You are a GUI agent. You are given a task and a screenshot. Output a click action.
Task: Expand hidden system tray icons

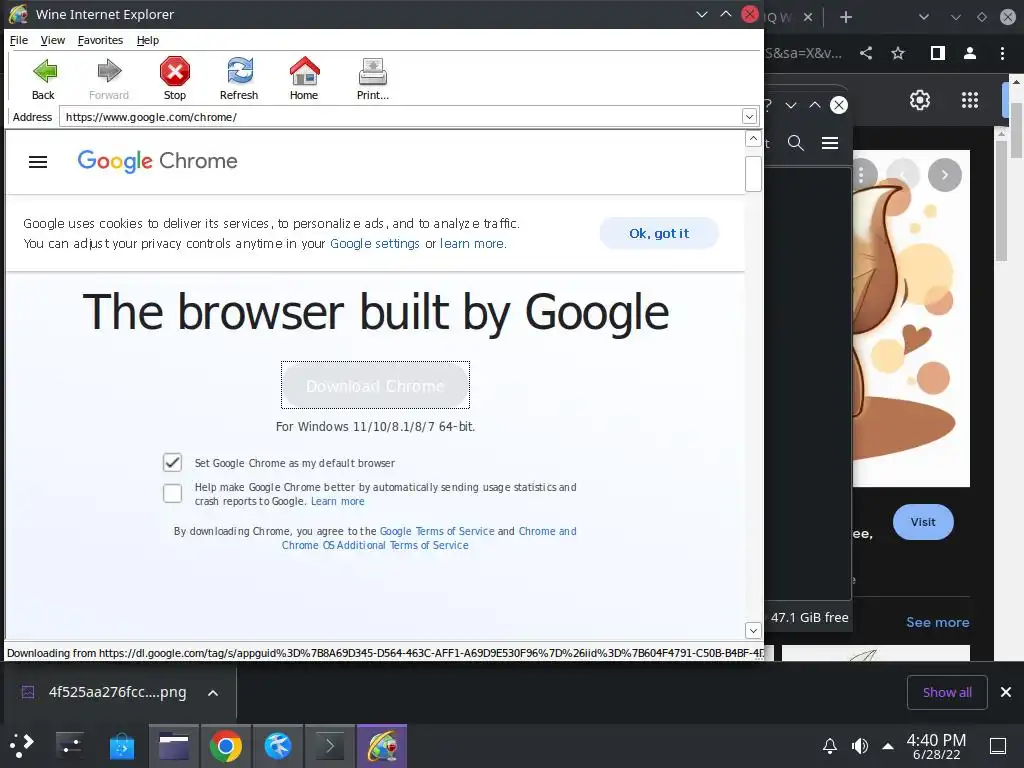pyautogui.click(x=888, y=746)
